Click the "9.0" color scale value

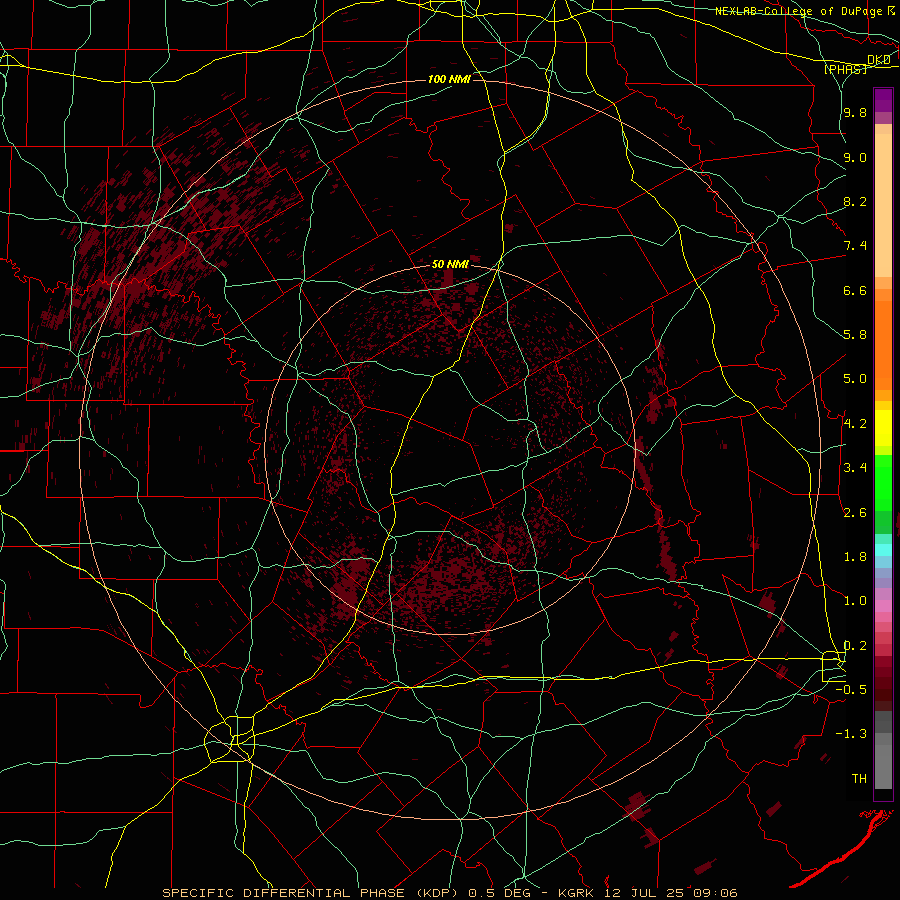coord(855,158)
